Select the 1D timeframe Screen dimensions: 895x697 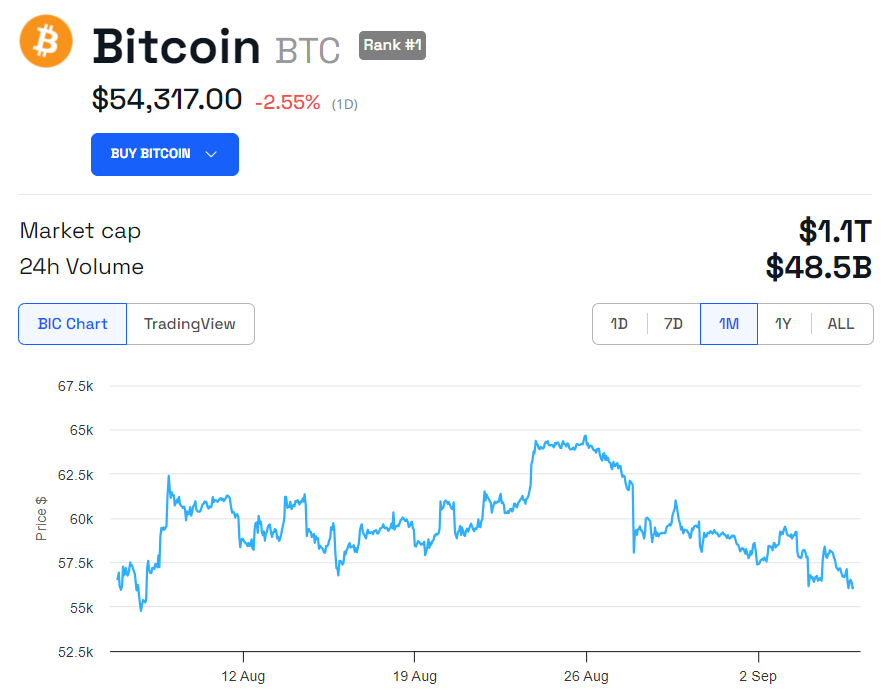(619, 323)
